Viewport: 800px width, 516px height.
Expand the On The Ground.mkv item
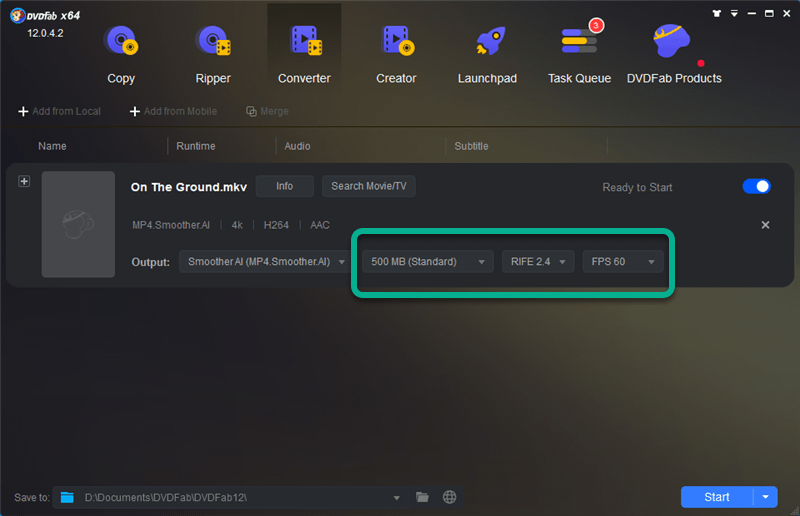coord(24,181)
